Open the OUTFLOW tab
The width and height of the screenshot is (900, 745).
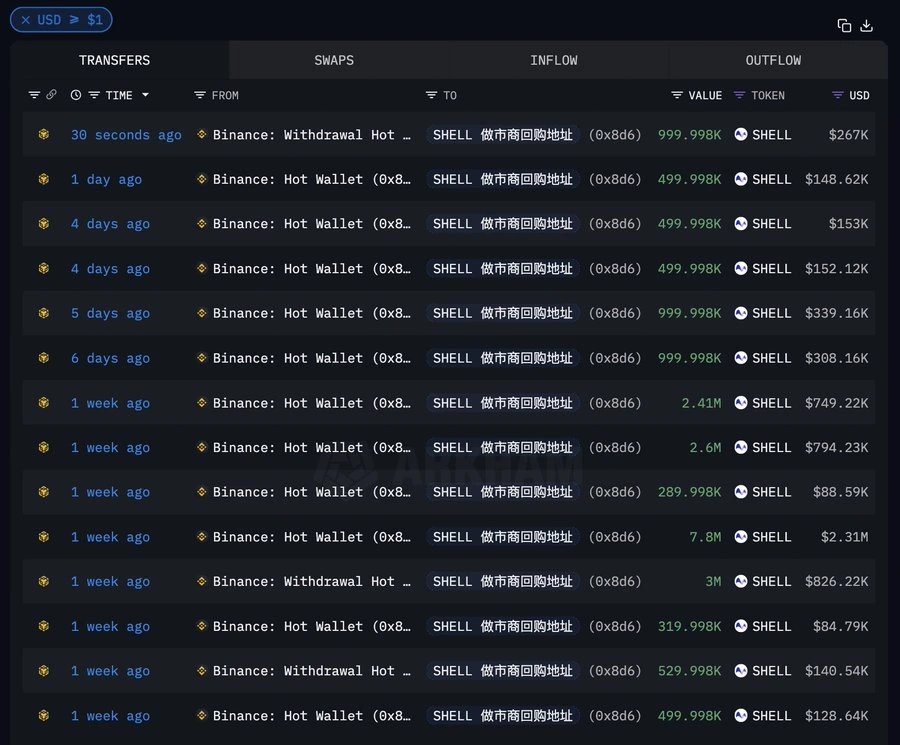773,60
